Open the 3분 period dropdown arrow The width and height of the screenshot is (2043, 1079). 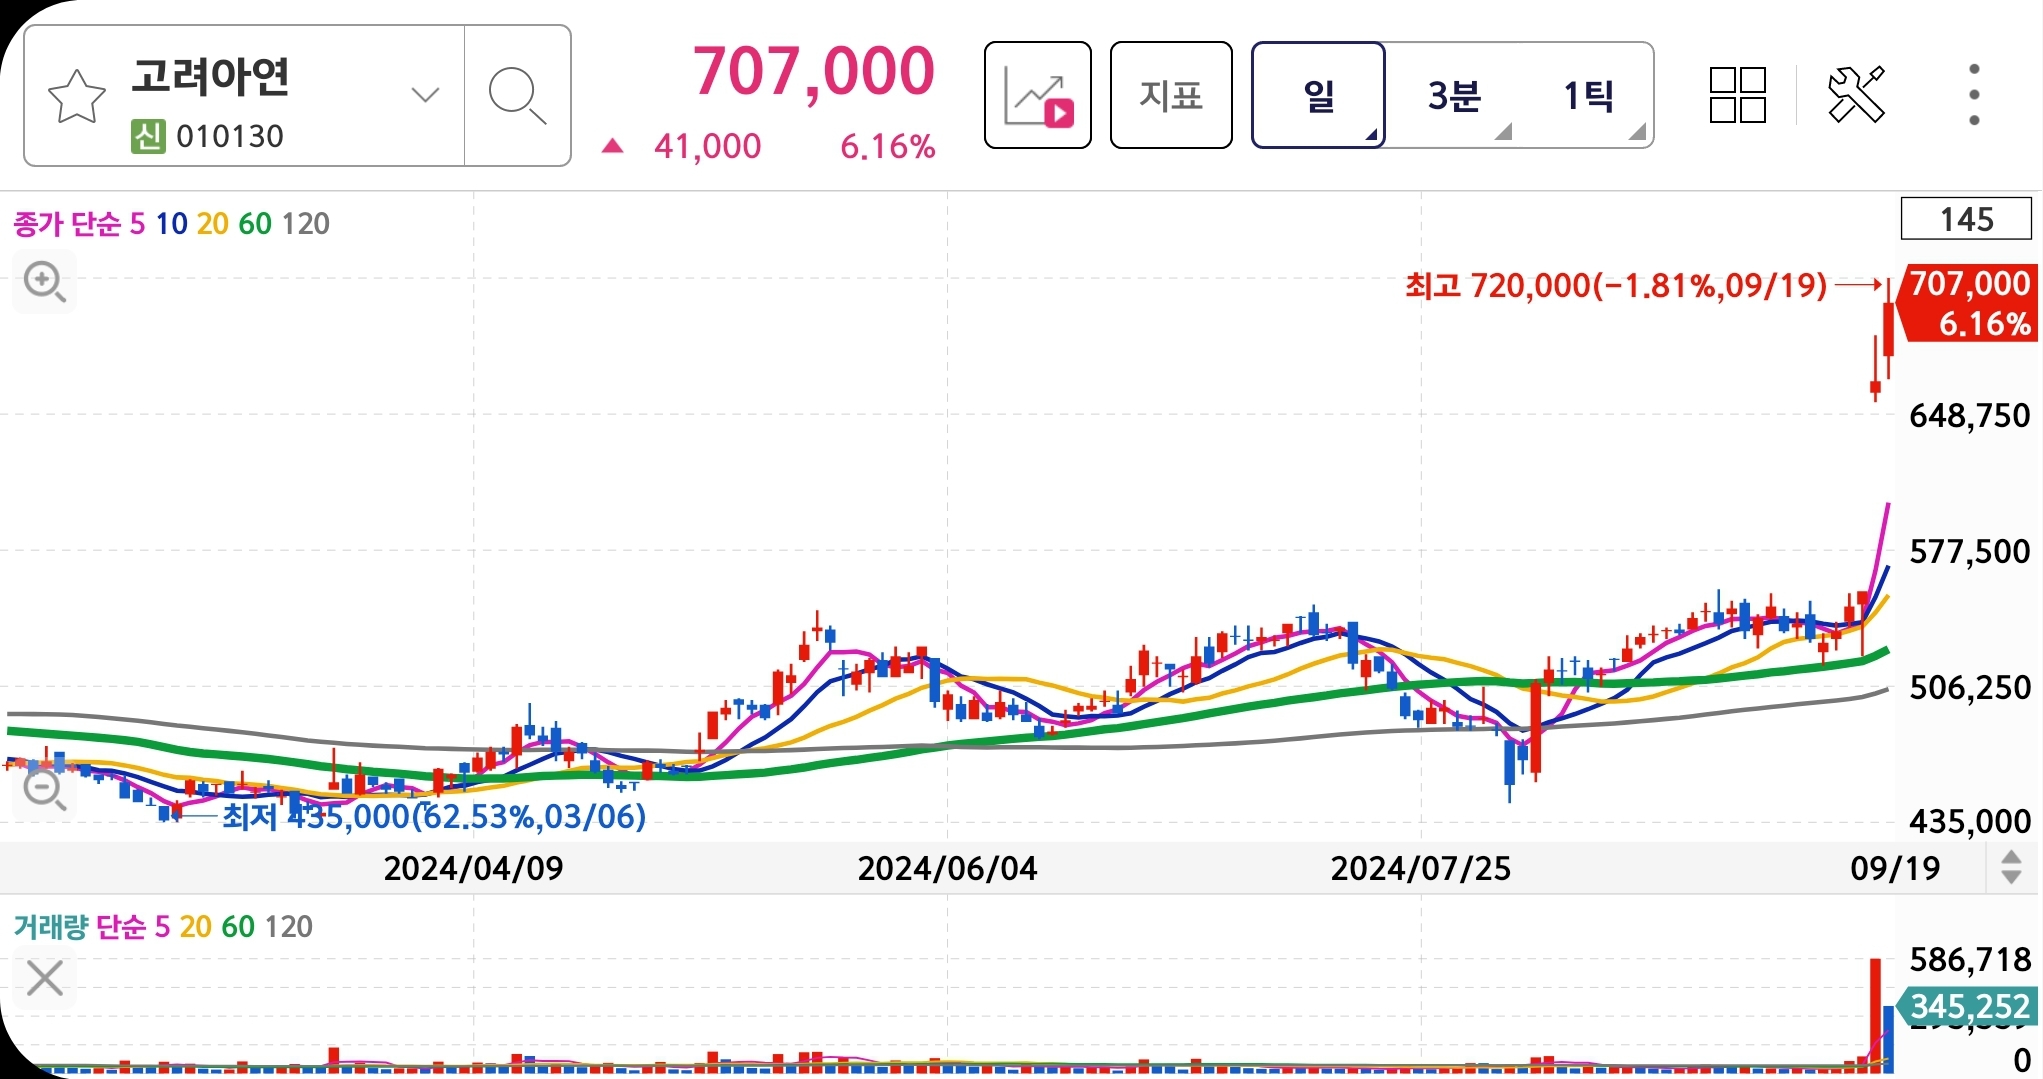tap(1503, 132)
